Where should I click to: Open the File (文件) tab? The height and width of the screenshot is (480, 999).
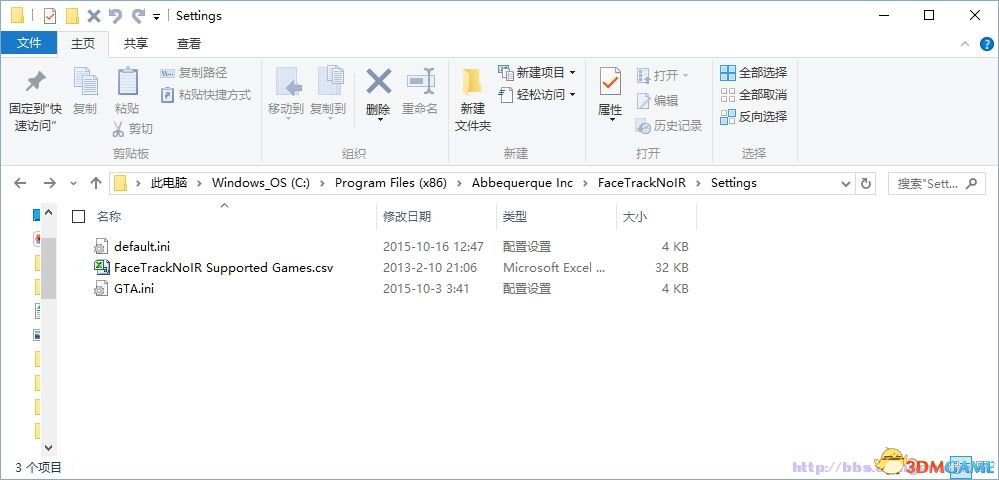29,43
